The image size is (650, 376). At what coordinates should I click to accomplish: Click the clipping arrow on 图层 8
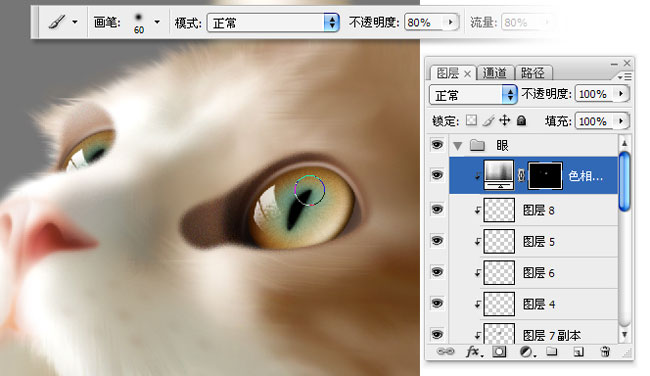click(478, 211)
